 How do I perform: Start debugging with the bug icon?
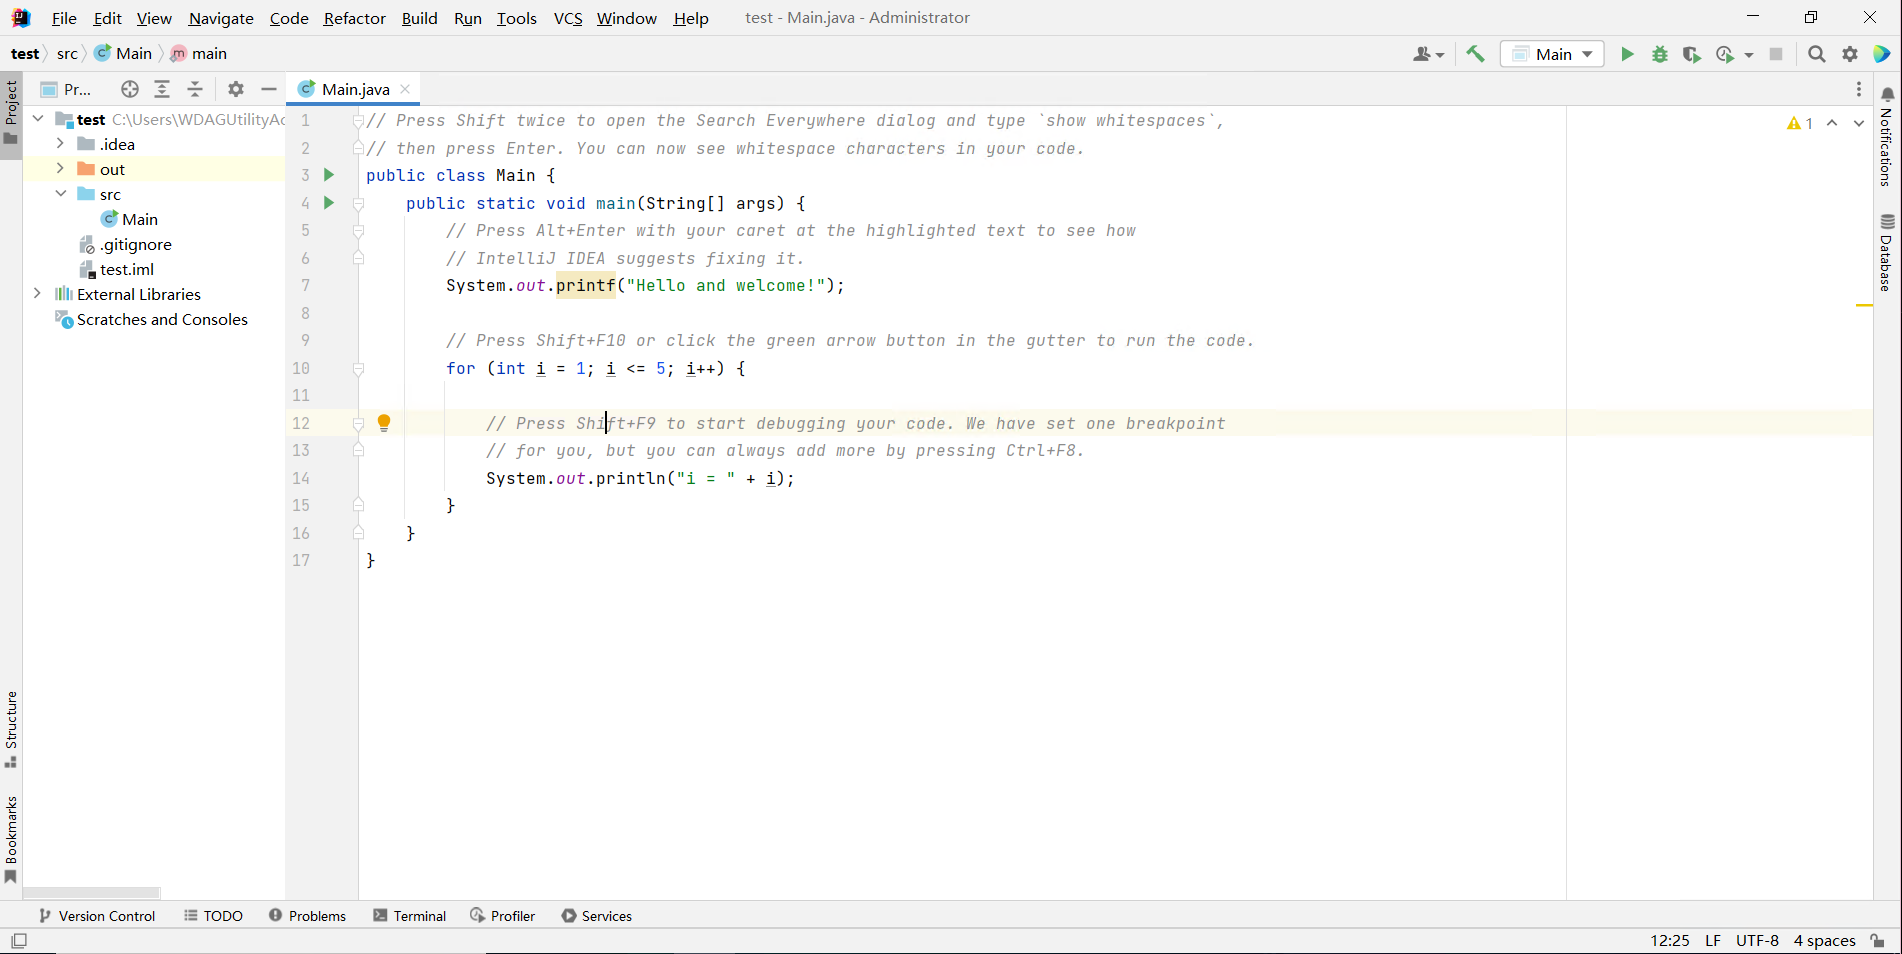(1660, 54)
